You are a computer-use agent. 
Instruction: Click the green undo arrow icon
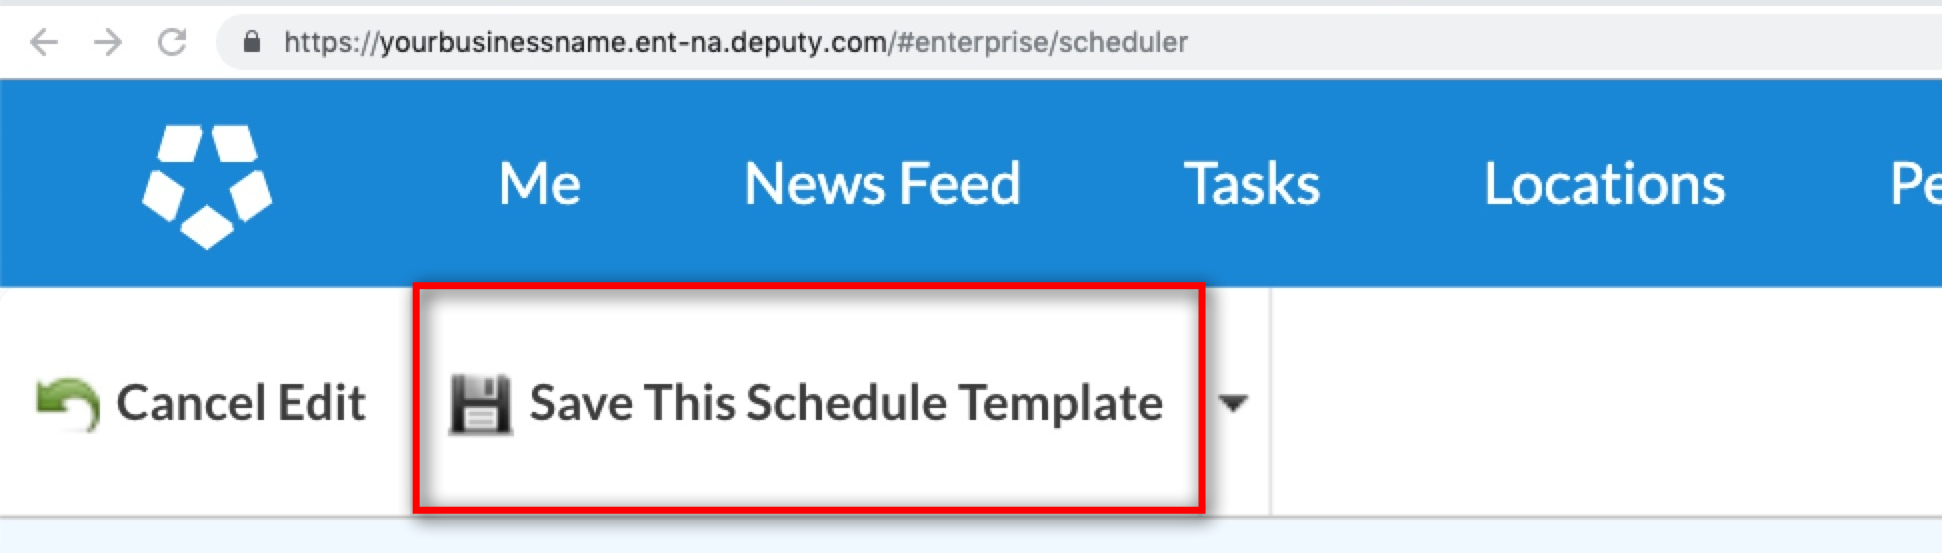[x=67, y=404]
